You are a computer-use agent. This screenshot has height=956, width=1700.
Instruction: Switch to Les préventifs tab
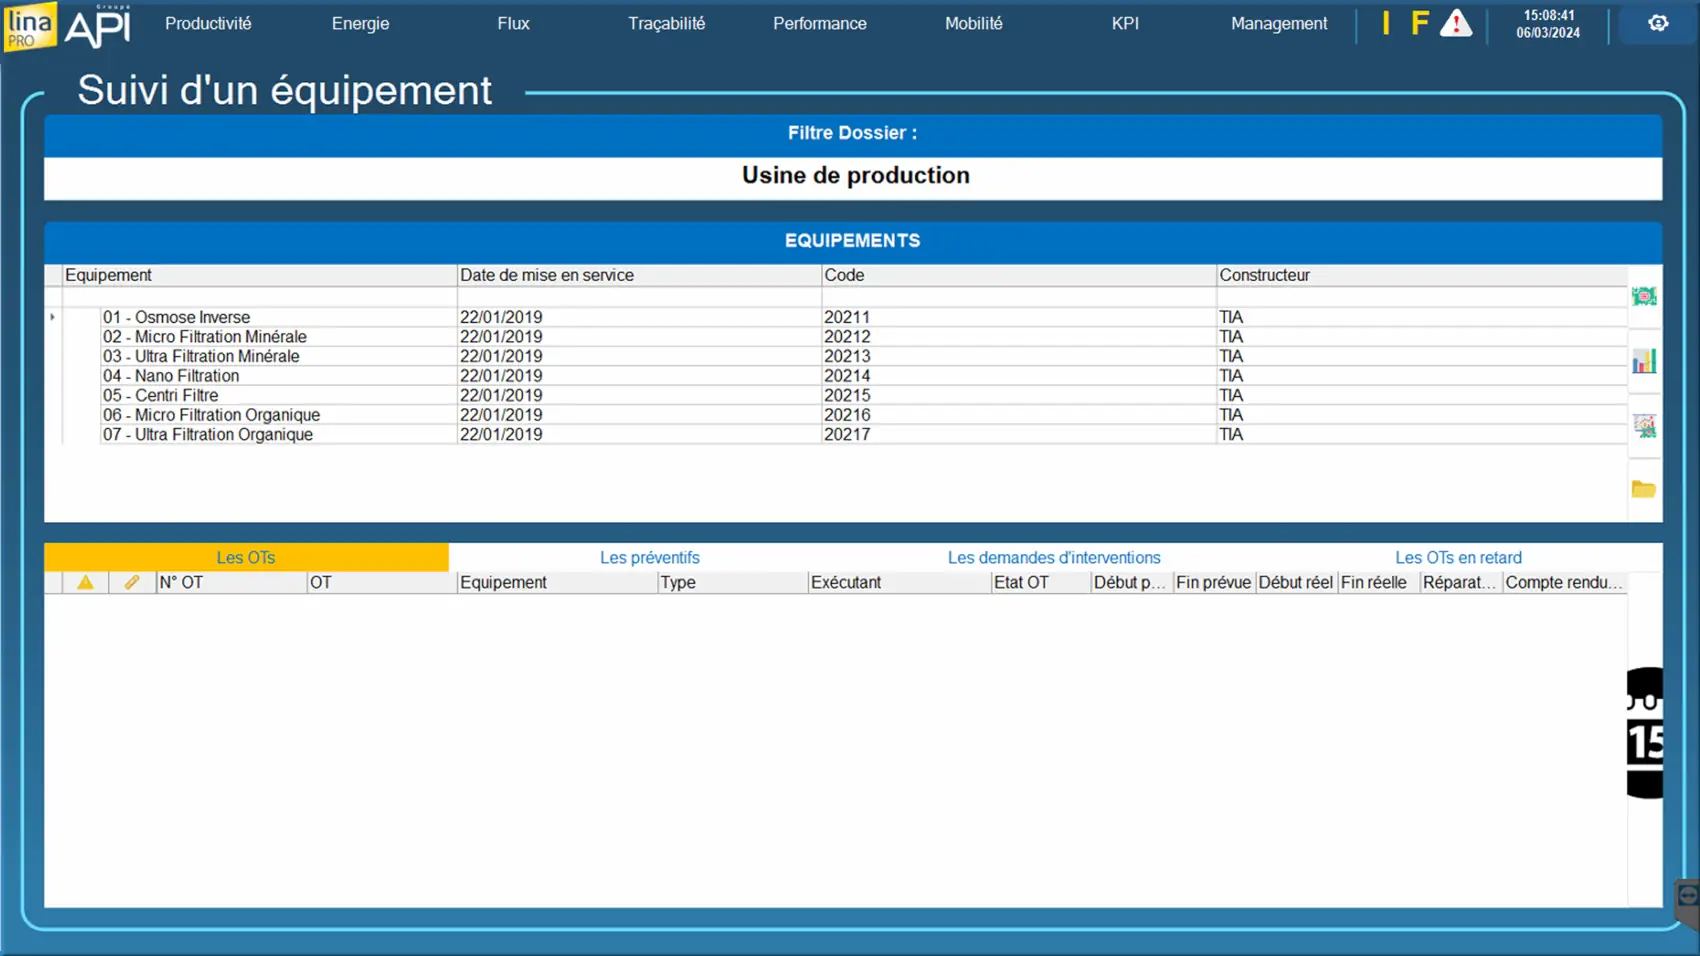coord(649,557)
